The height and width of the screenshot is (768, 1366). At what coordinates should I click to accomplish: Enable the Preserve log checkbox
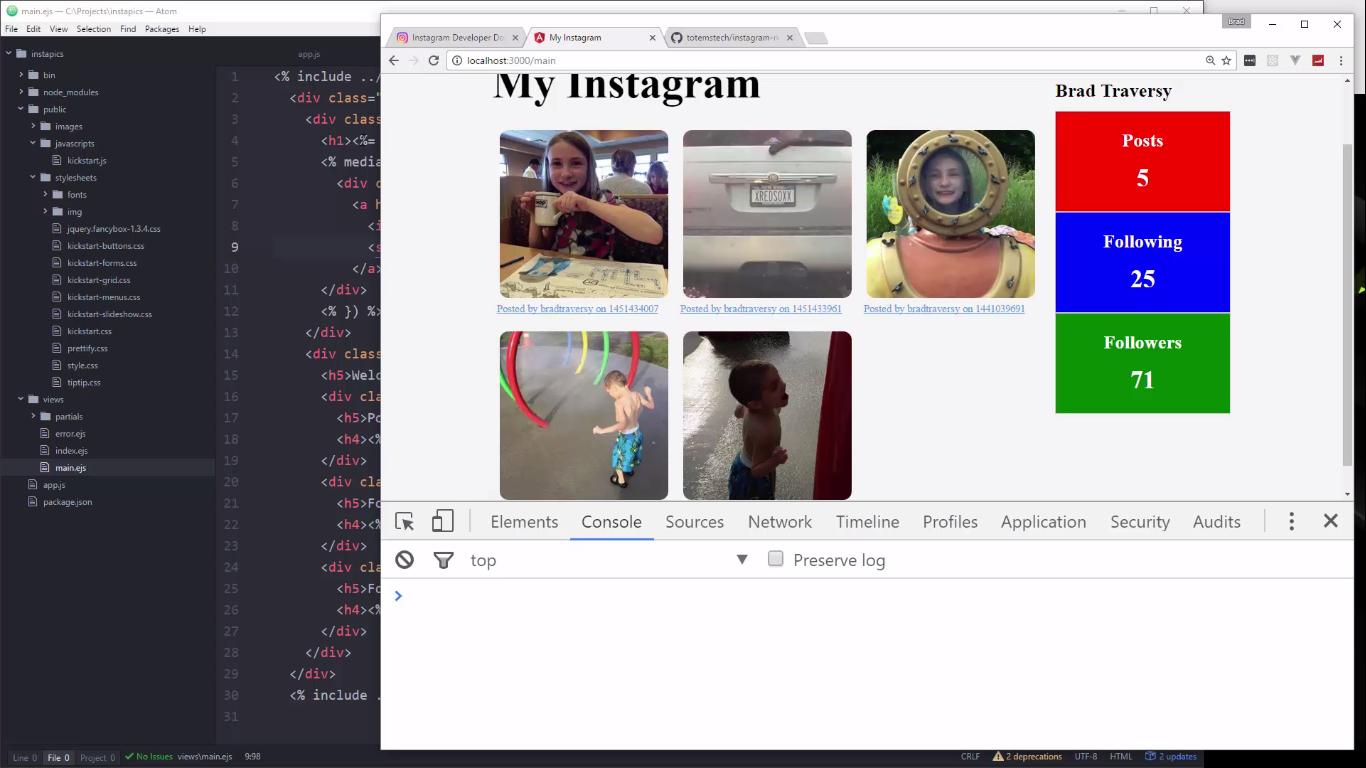pos(775,559)
